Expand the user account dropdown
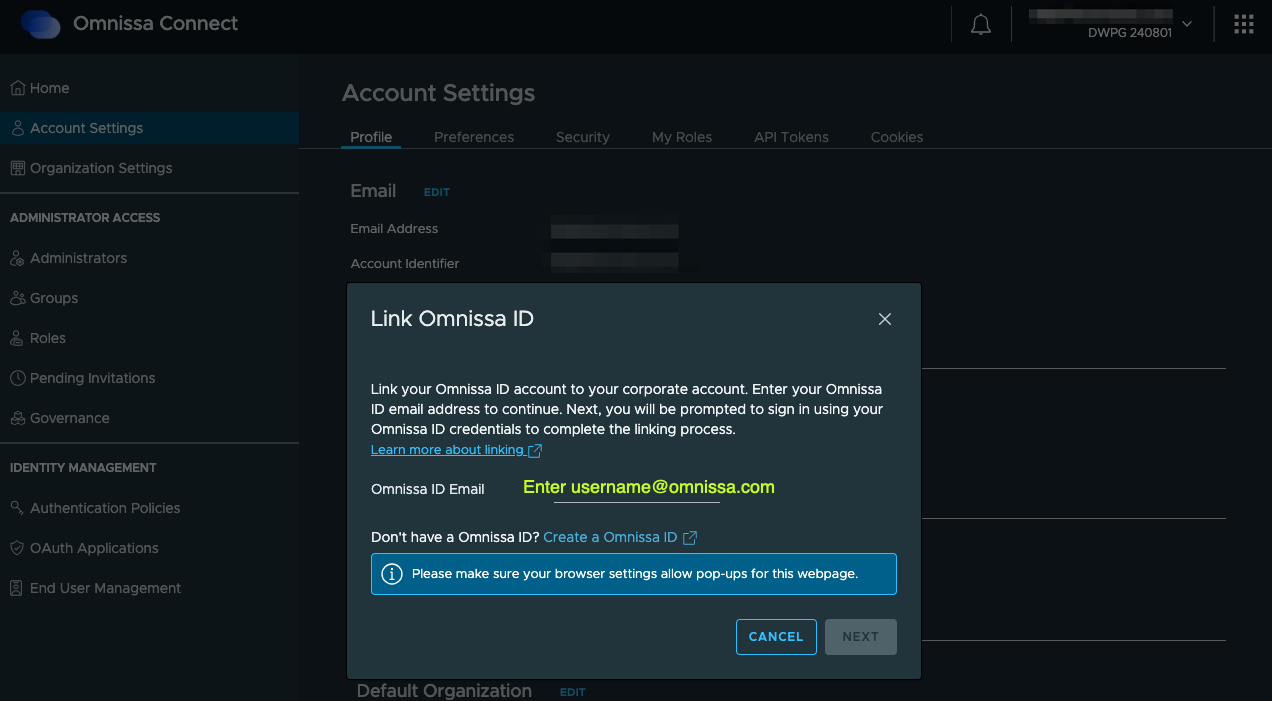The image size is (1272, 701). [1186, 24]
